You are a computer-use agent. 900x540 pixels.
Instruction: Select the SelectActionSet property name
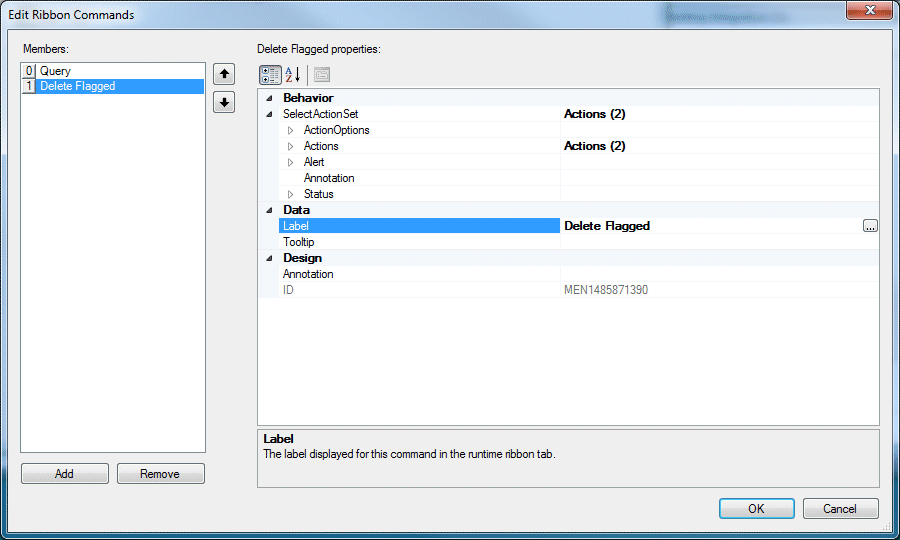320,114
